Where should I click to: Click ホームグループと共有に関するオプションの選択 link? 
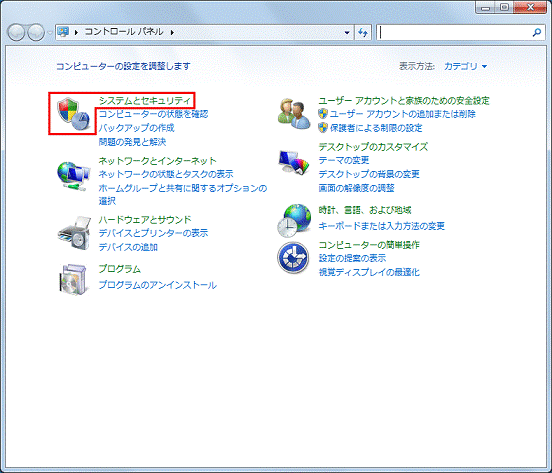[x=183, y=194]
